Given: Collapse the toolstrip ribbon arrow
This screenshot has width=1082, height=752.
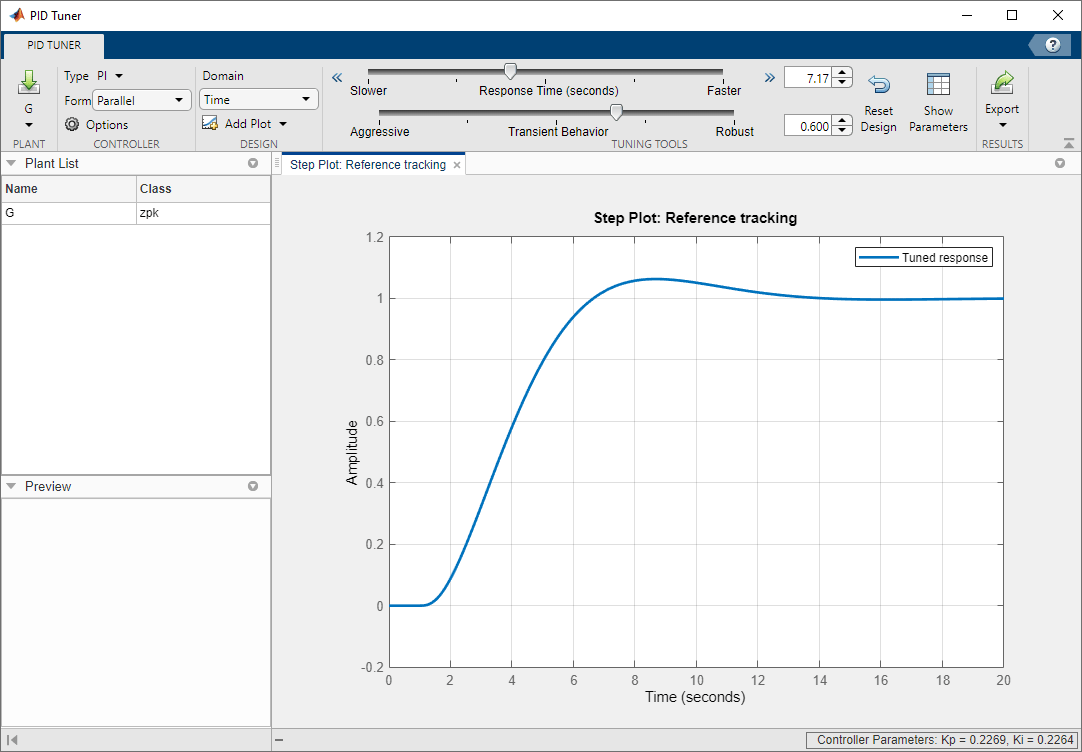Looking at the screenshot, I should point(1069,144).
